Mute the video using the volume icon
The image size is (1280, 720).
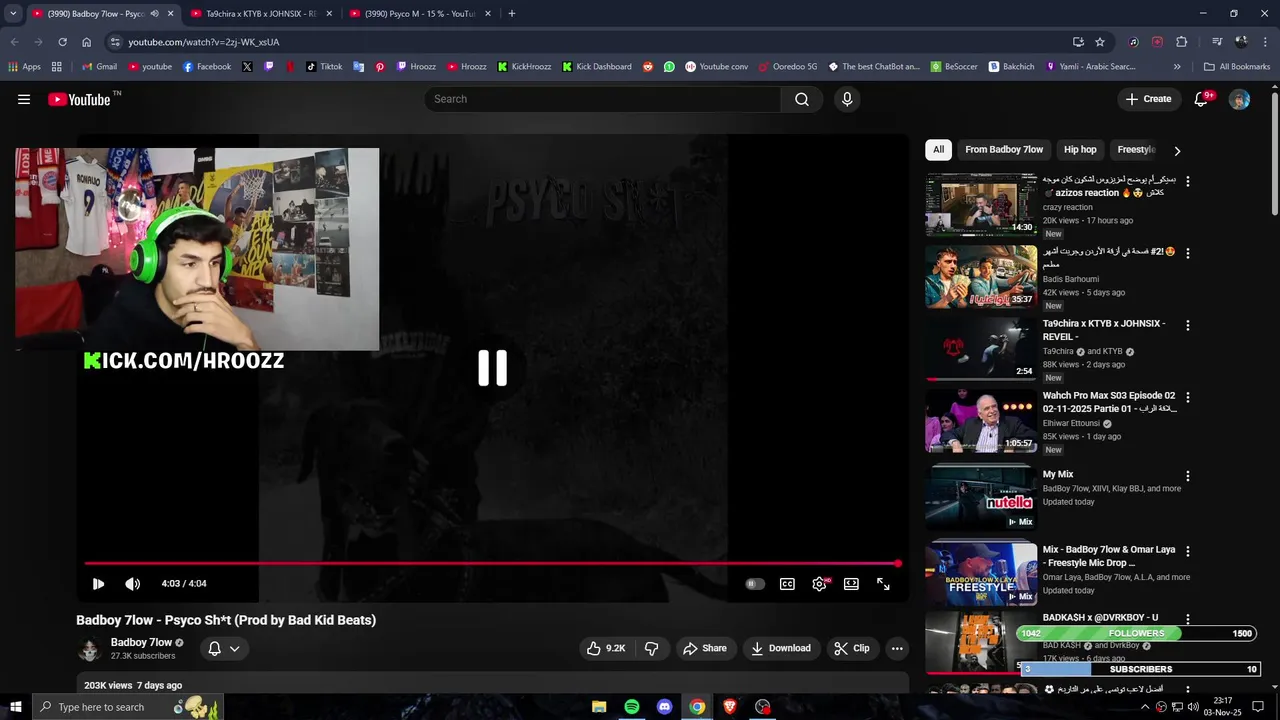tap(132, 584)
